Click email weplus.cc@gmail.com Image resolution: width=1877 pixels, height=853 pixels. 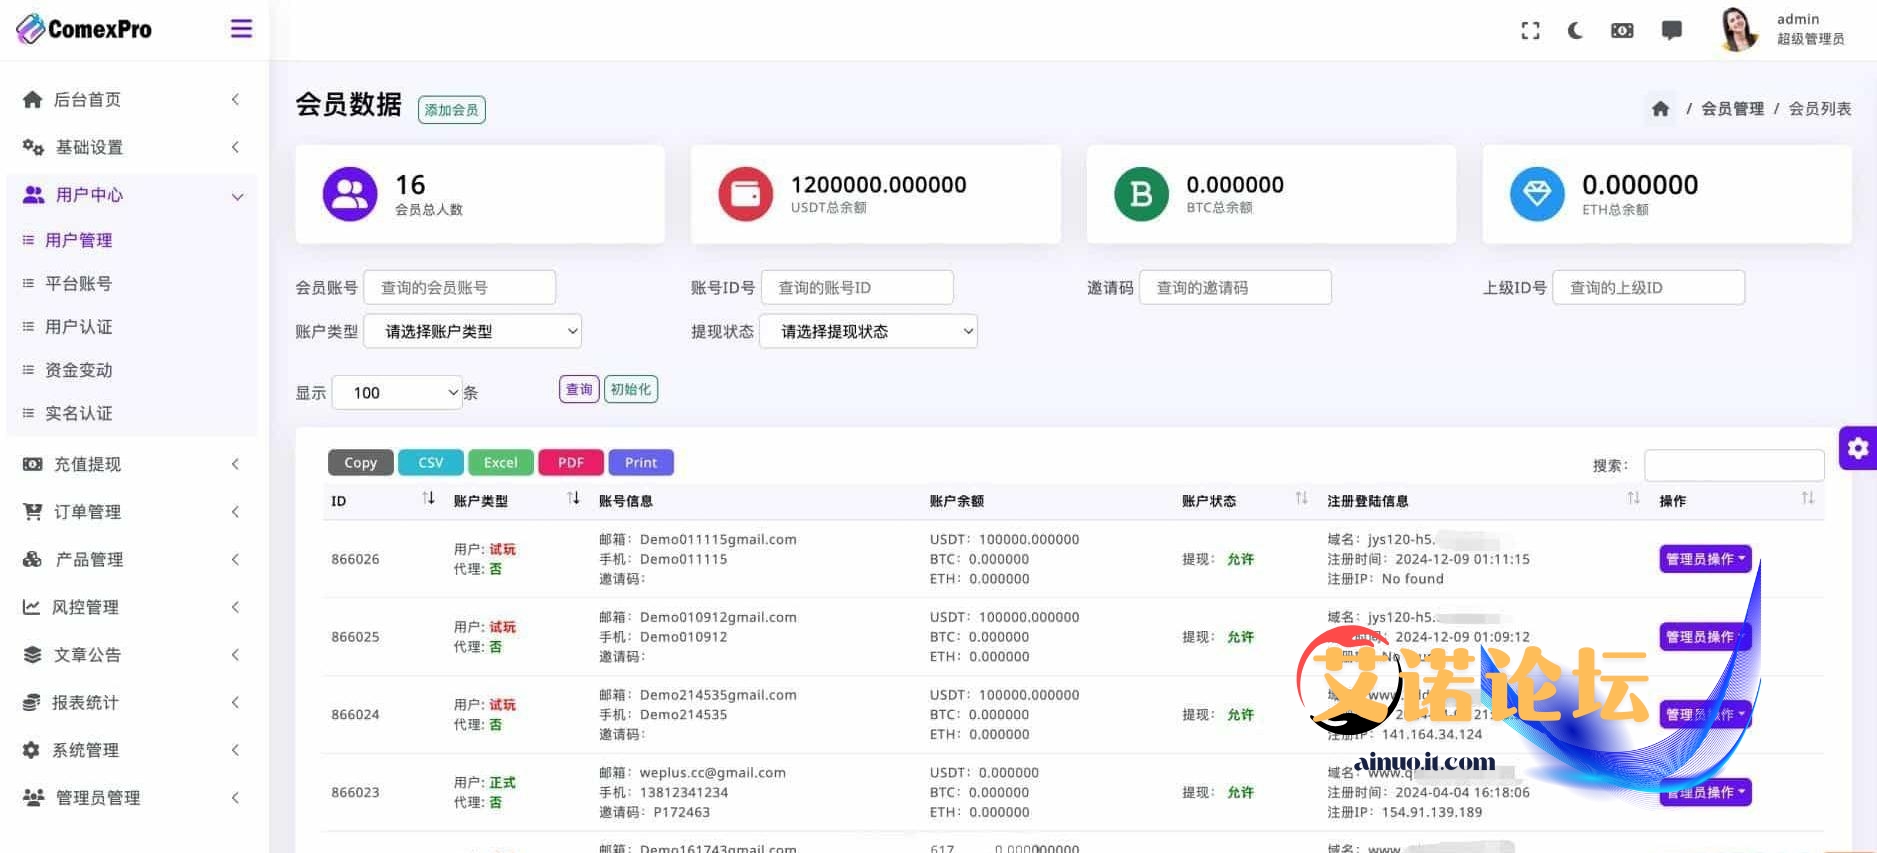[712, 772]
